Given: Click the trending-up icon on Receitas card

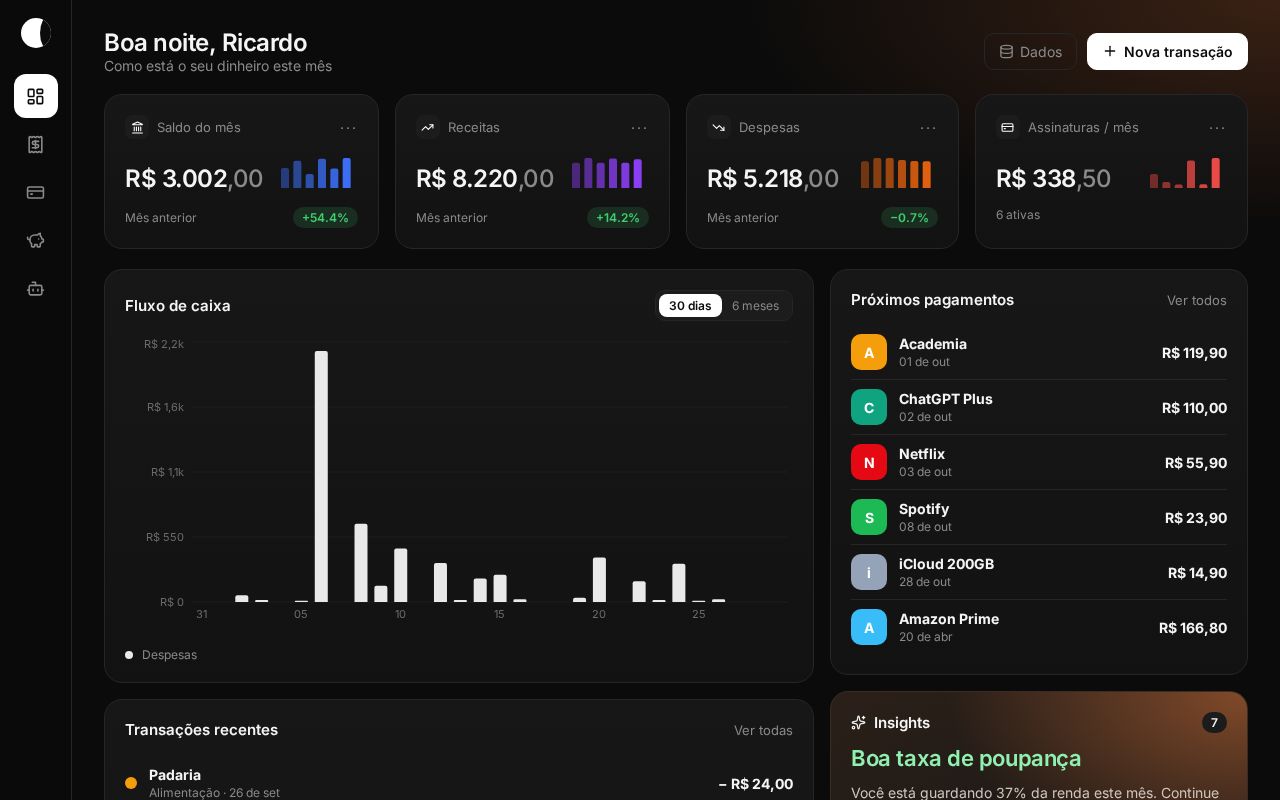Looking at the screenshot, I should 428,127.
